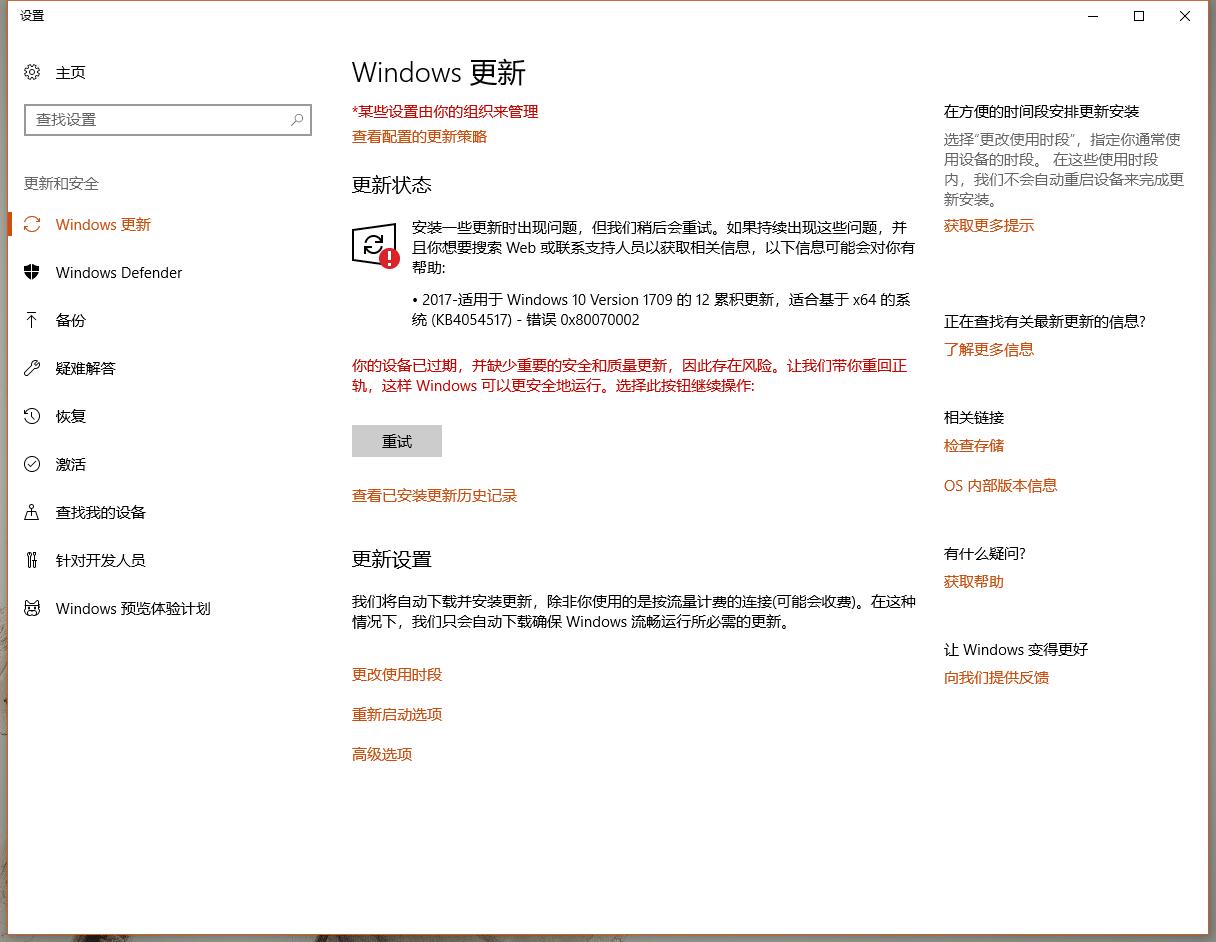Open 查看配置的更新策略 link

[419, 137]
